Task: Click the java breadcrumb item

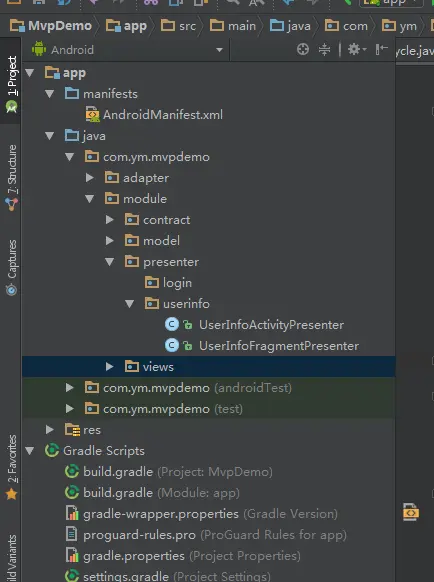Action: [x=290, y=26]
